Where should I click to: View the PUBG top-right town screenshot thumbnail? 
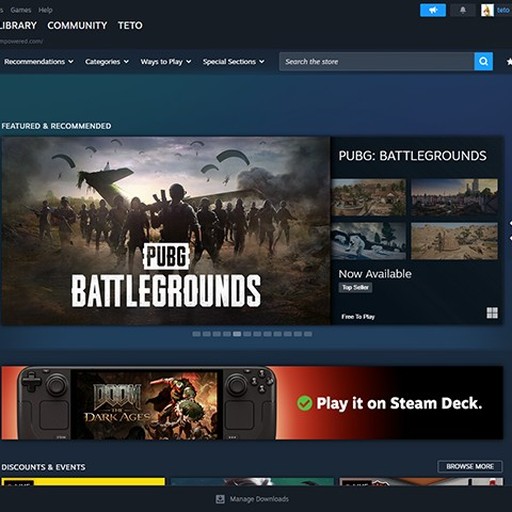pos(454,197)
